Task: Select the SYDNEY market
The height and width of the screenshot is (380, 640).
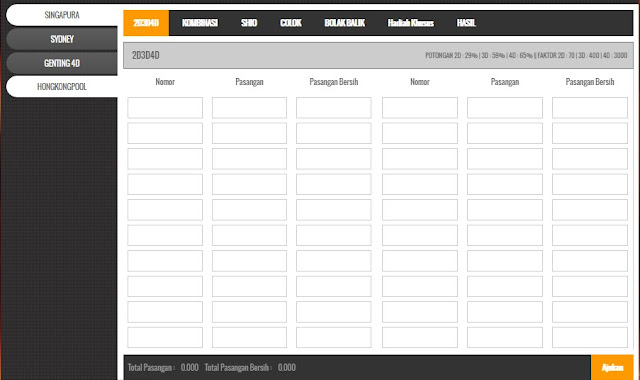Action: [x=62, y=39]
